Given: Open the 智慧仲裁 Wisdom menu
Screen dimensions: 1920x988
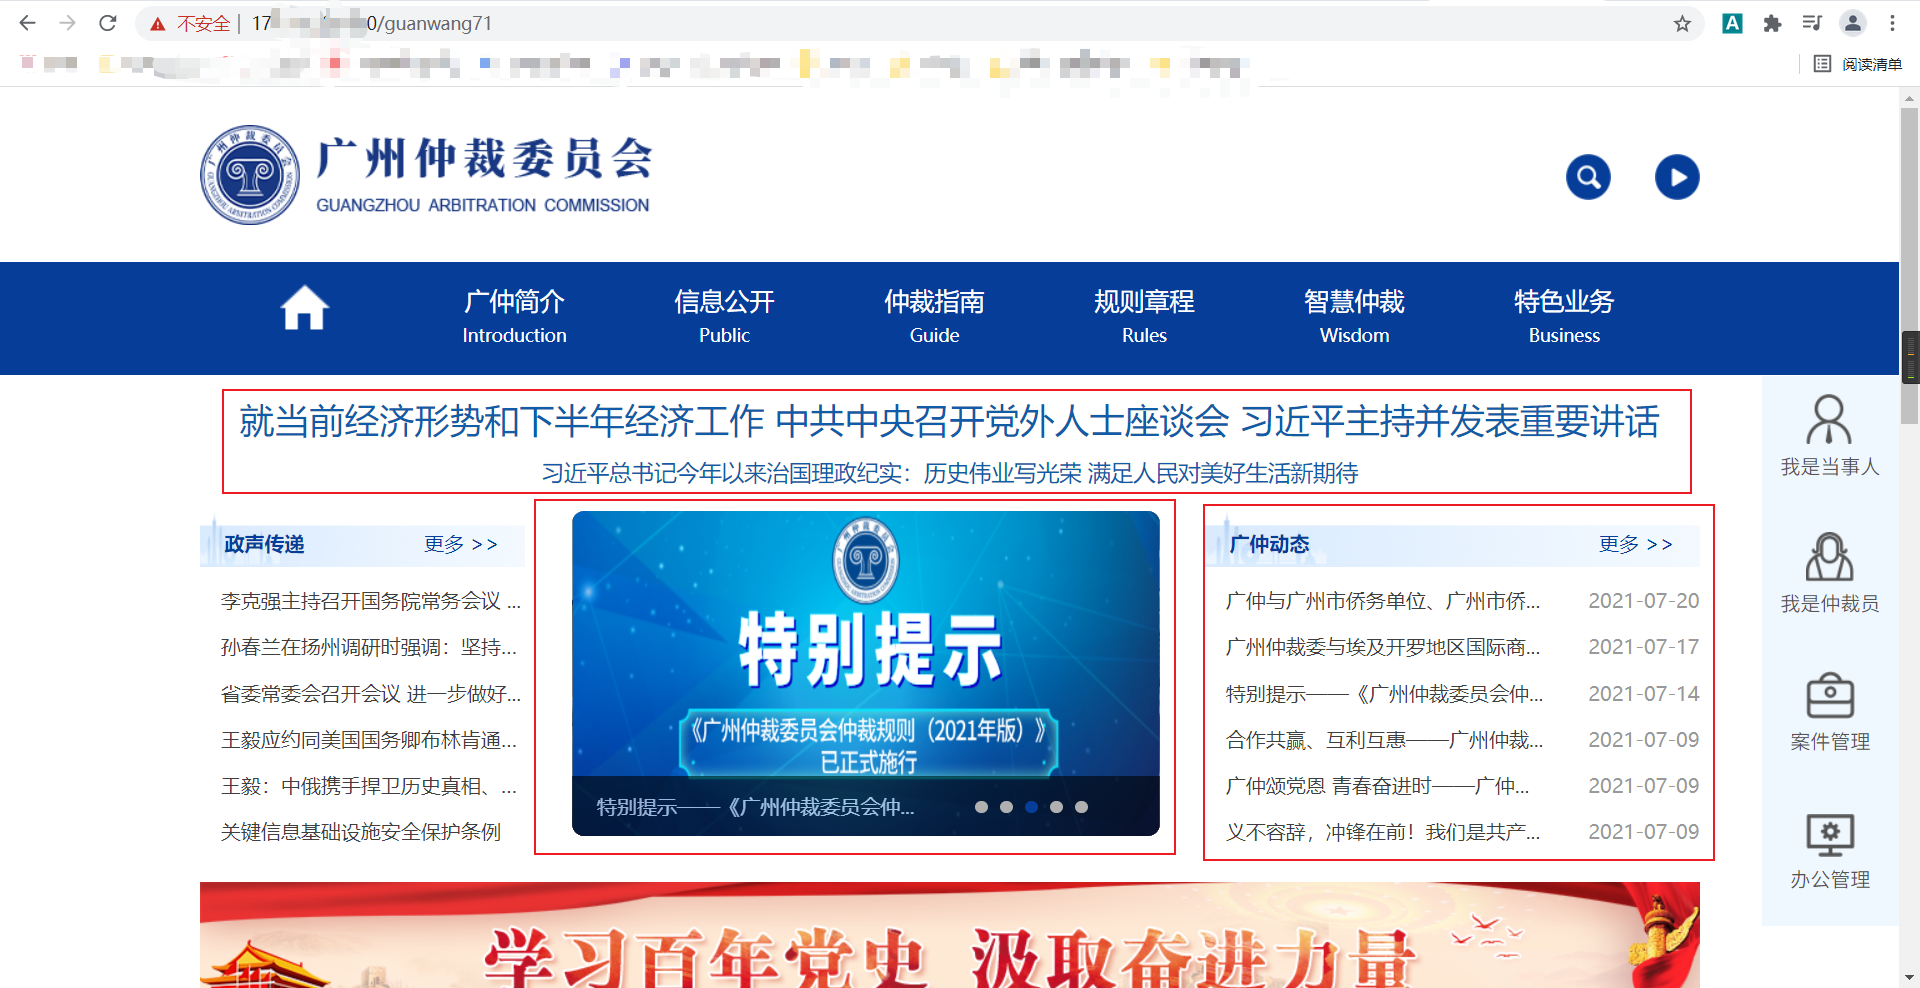Looking at the screenshot, I should click(x=1354, y=316).
